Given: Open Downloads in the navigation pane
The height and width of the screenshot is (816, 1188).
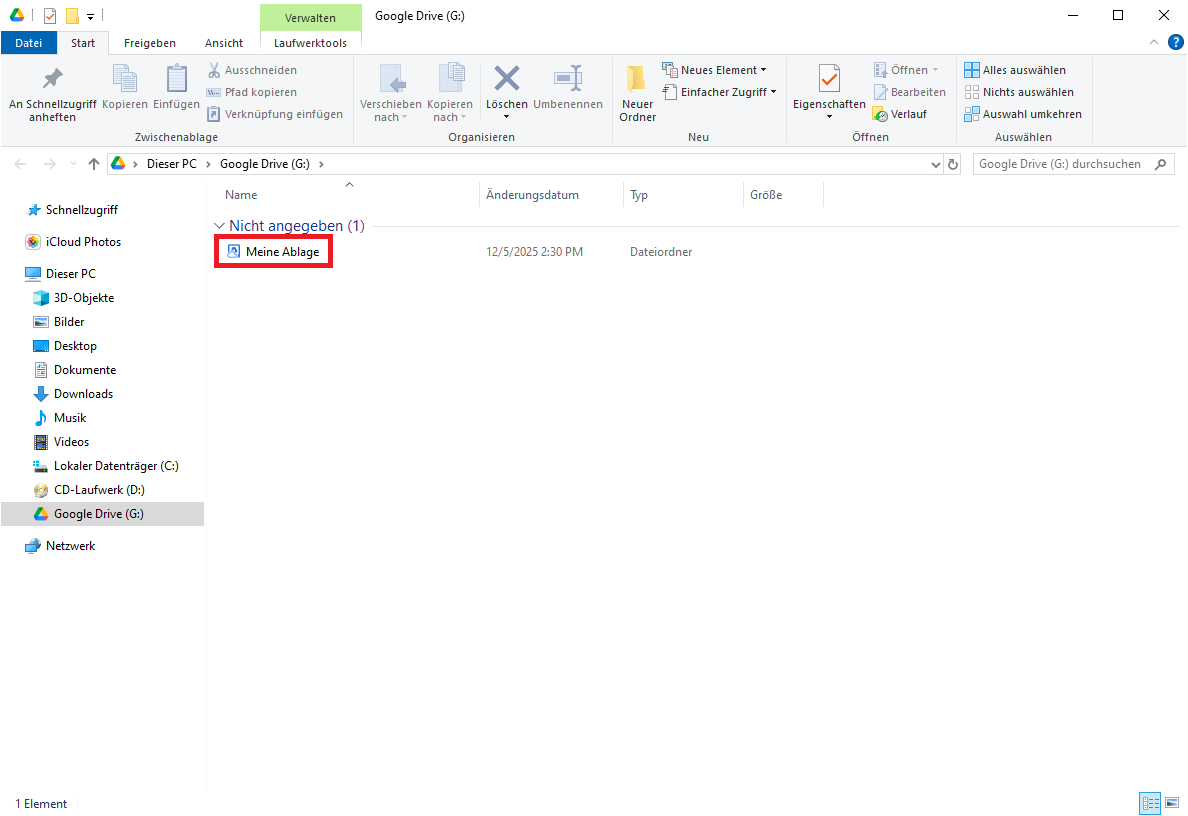Looking at the screenshot, I should click(x=83, y=394).
